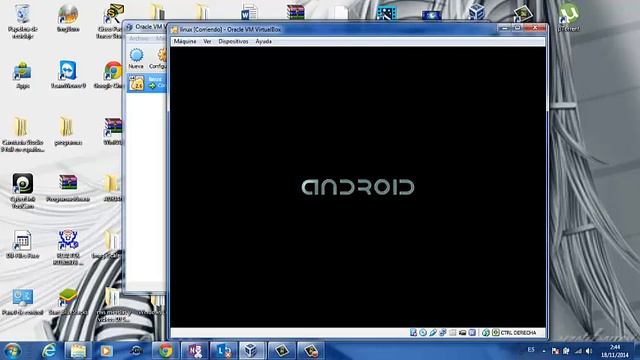Open Archivo menu in VirtualBox Manager window
The width and height of the screenshot is (640, 360).
(139, 38)
